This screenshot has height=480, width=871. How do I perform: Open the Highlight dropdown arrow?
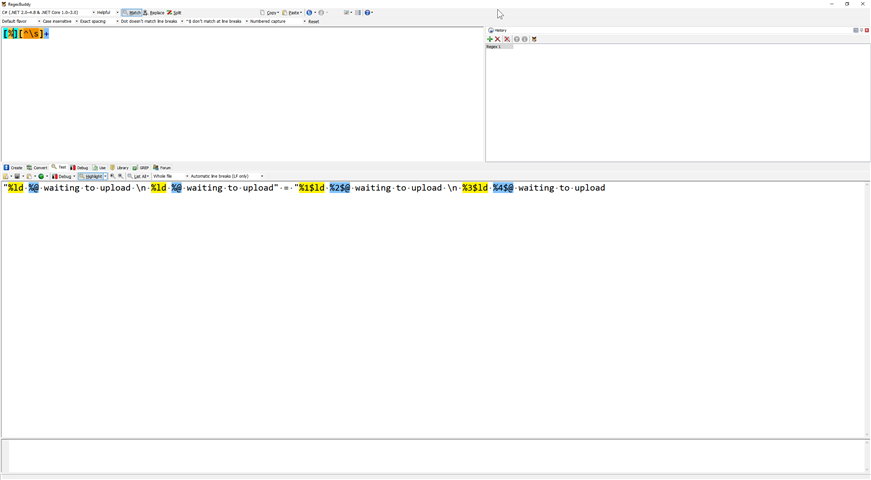pos(106,176)
